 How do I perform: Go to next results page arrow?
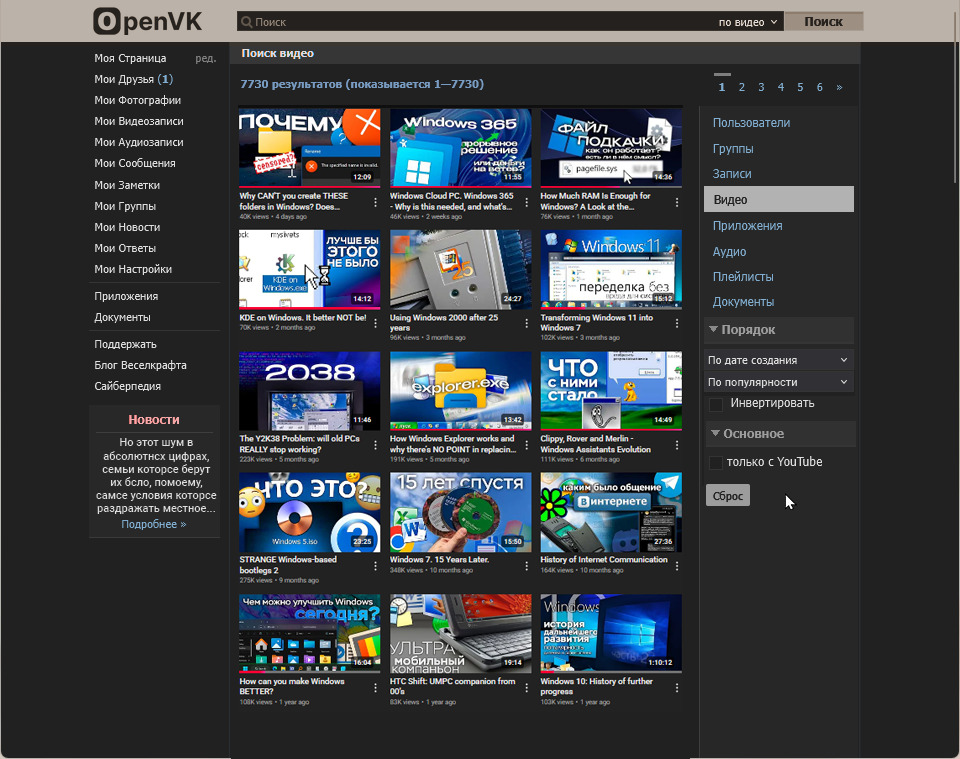tap(839, 88)
